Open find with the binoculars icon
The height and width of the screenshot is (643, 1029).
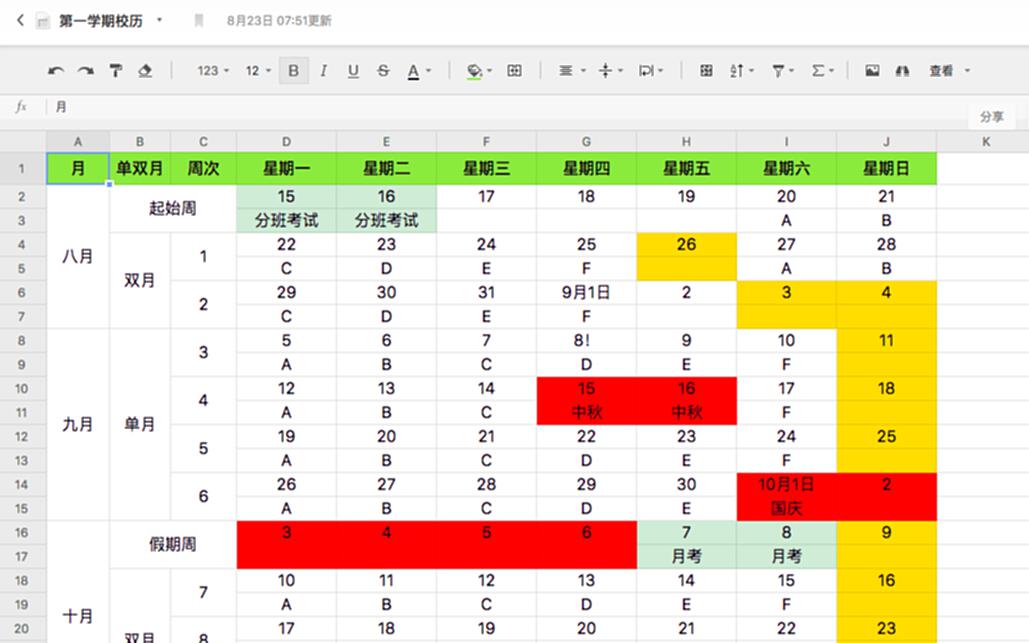coord(903,71)
